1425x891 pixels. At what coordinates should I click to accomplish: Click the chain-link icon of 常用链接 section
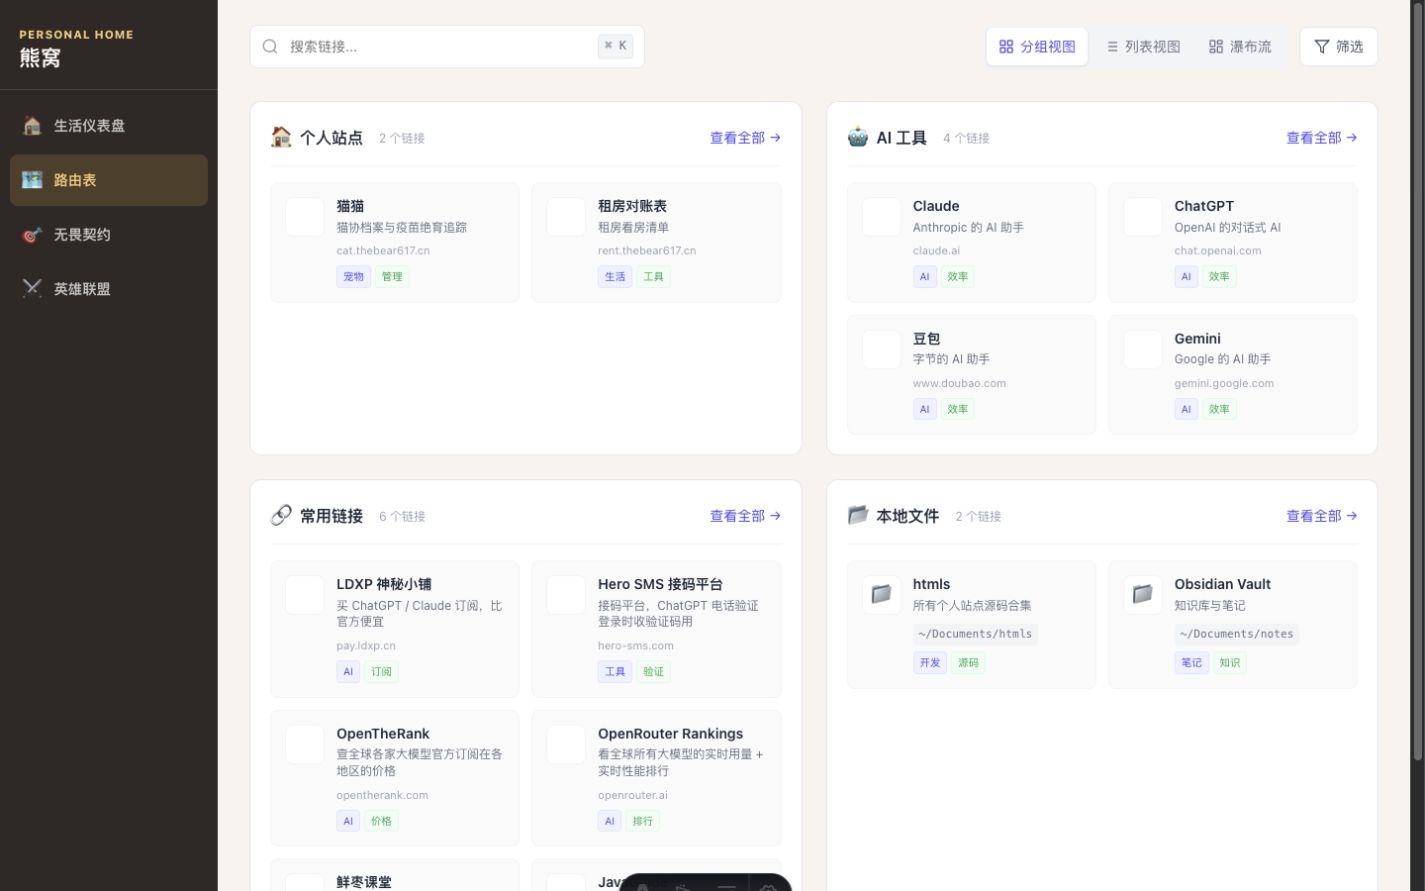(281, 515)
